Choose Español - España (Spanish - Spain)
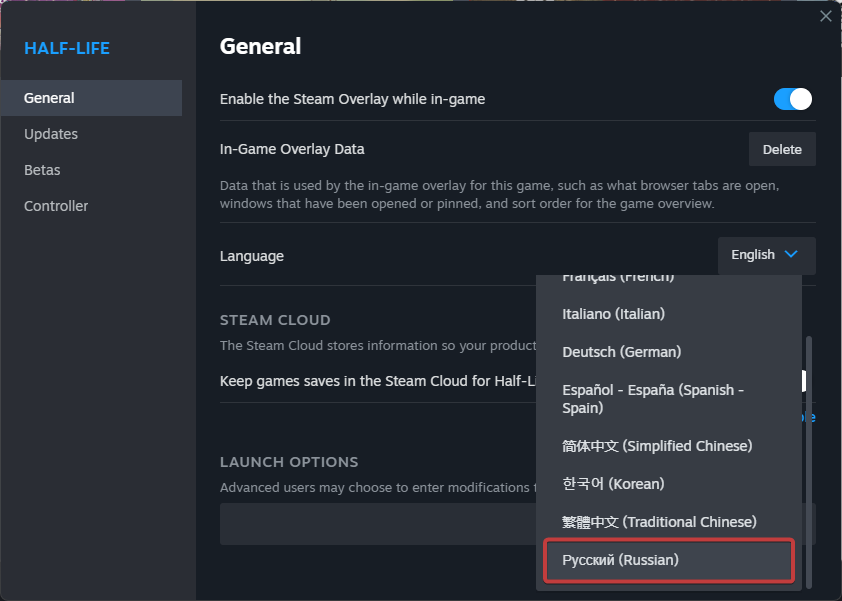The image size is (842, 601). click(x=653, y=399)
